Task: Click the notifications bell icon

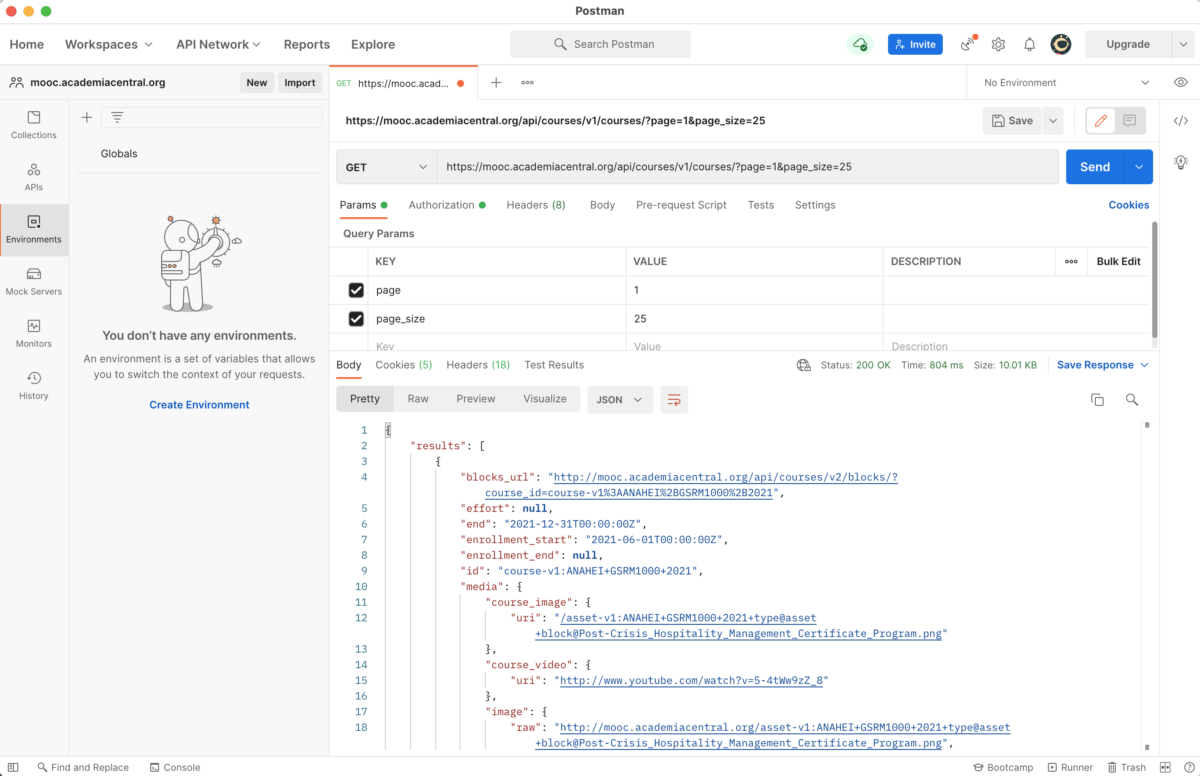Action: [x=1029, y=44]
